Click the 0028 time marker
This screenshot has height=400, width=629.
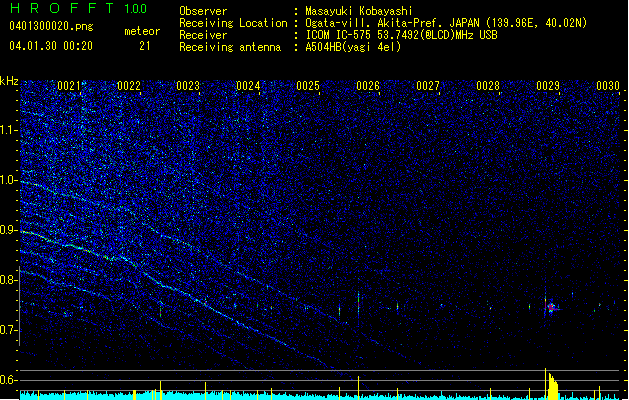tap(488, 86)
